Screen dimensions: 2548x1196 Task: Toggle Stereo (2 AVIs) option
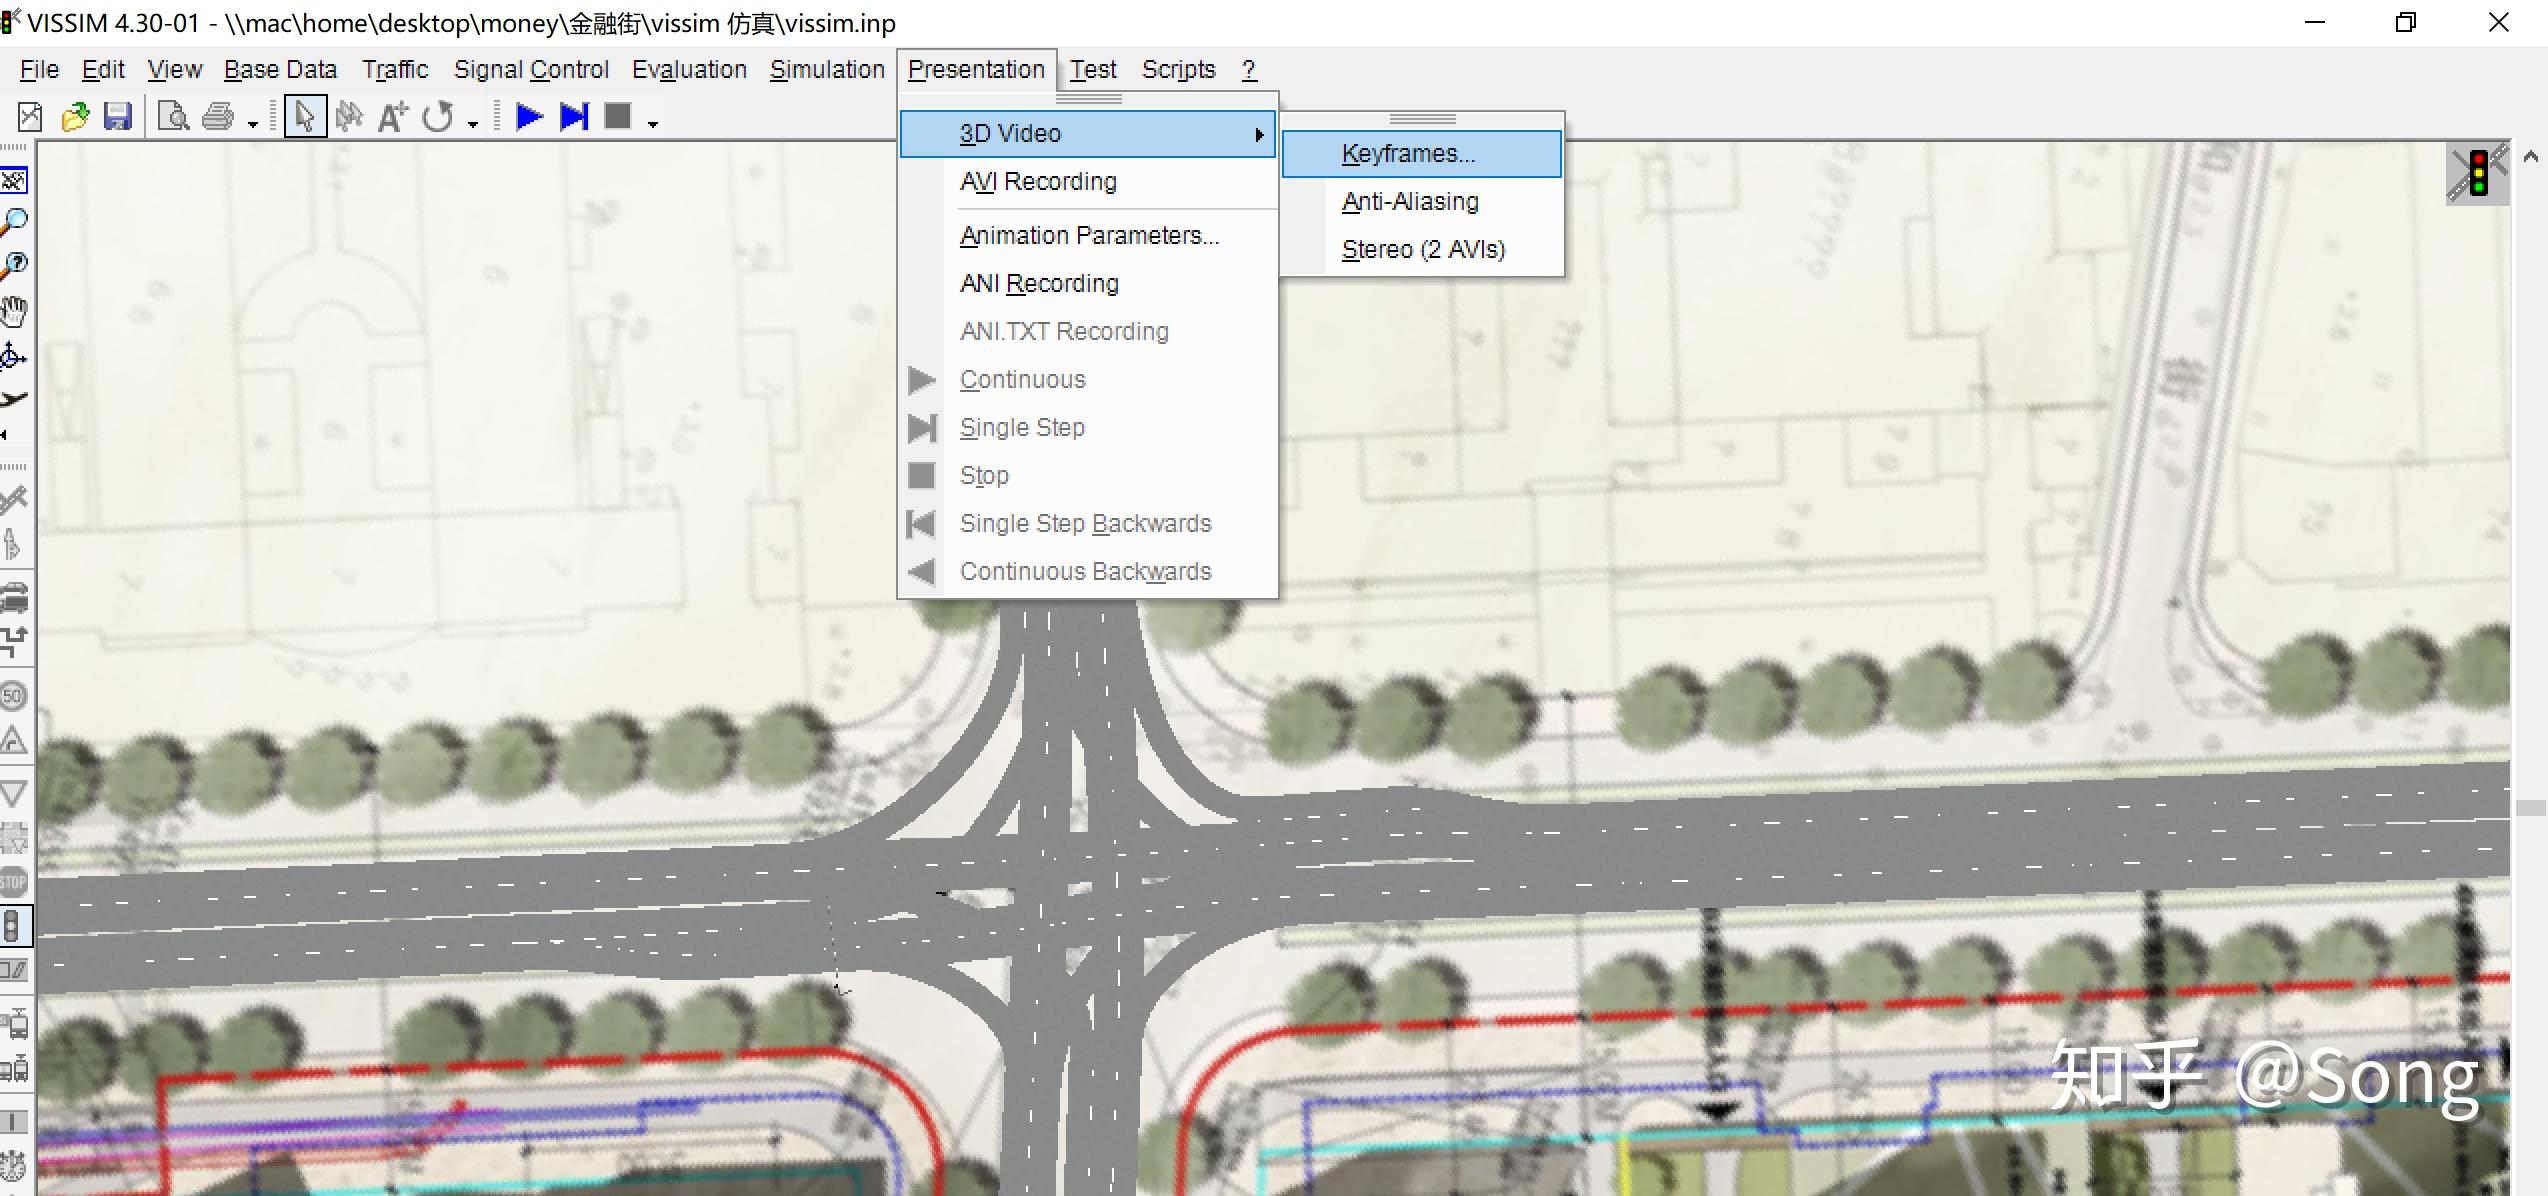pyautogui.click(x=1422, y=250)
